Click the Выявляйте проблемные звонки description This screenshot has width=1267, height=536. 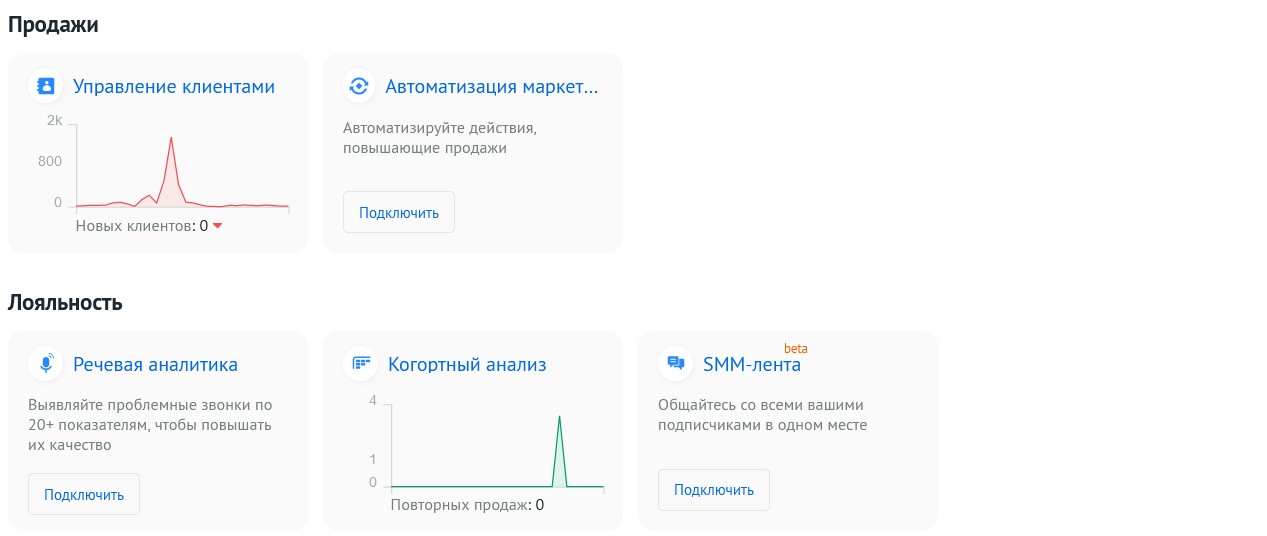click(x=150, y=425)
